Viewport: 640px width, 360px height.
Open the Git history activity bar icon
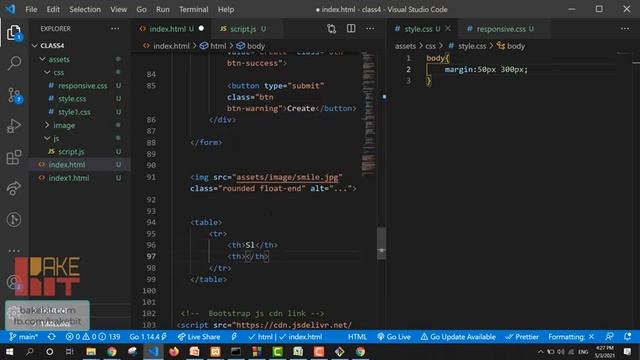14,220
